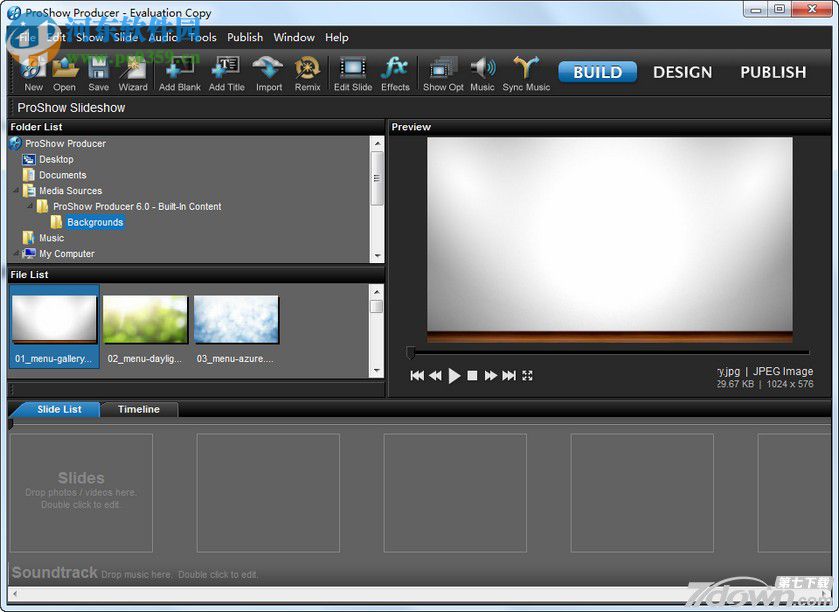The width and height of the screenshot is (839, 612).
Task: Open the Import tool
Action: [x=267, y=72]
